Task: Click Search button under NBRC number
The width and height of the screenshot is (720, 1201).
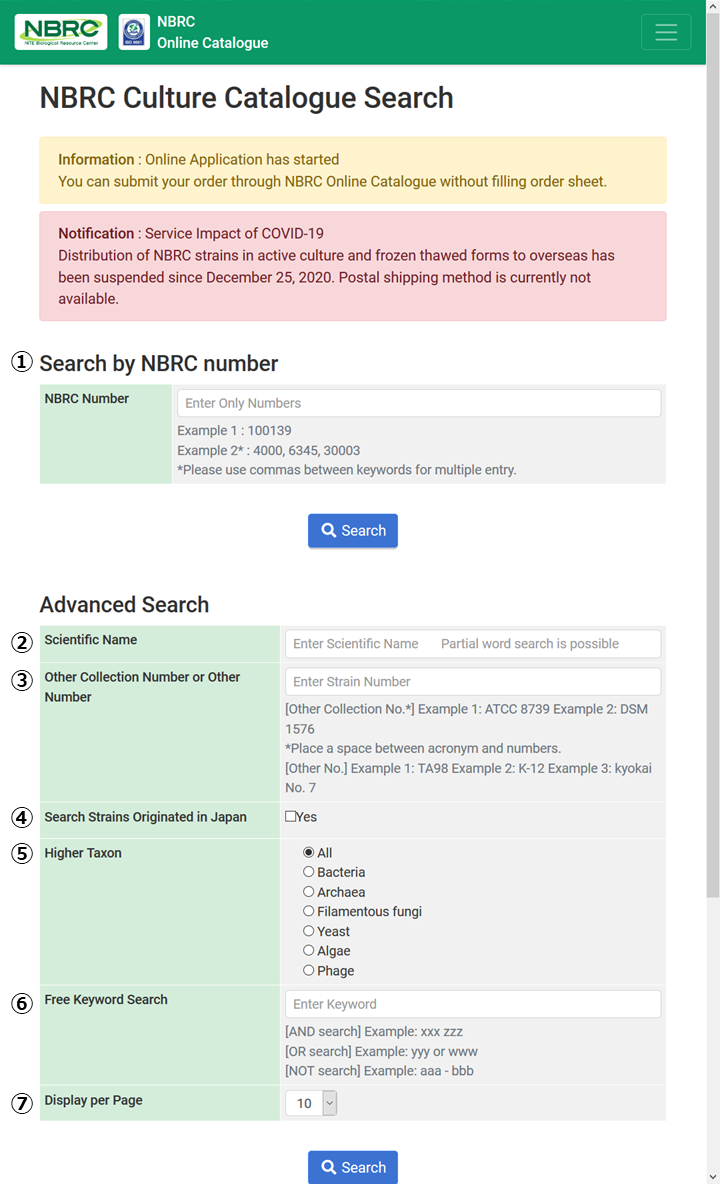Action: (x=353, y=531)
